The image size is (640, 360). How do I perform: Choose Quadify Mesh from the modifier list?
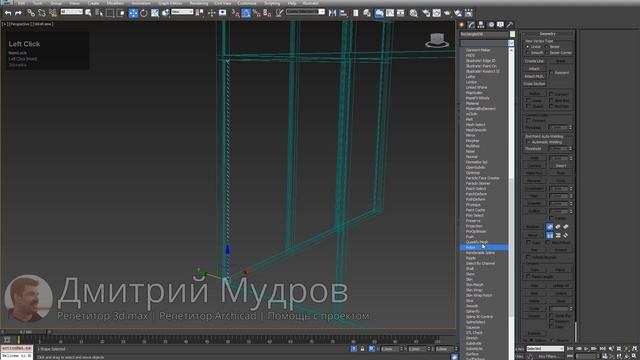coord(477,242)
